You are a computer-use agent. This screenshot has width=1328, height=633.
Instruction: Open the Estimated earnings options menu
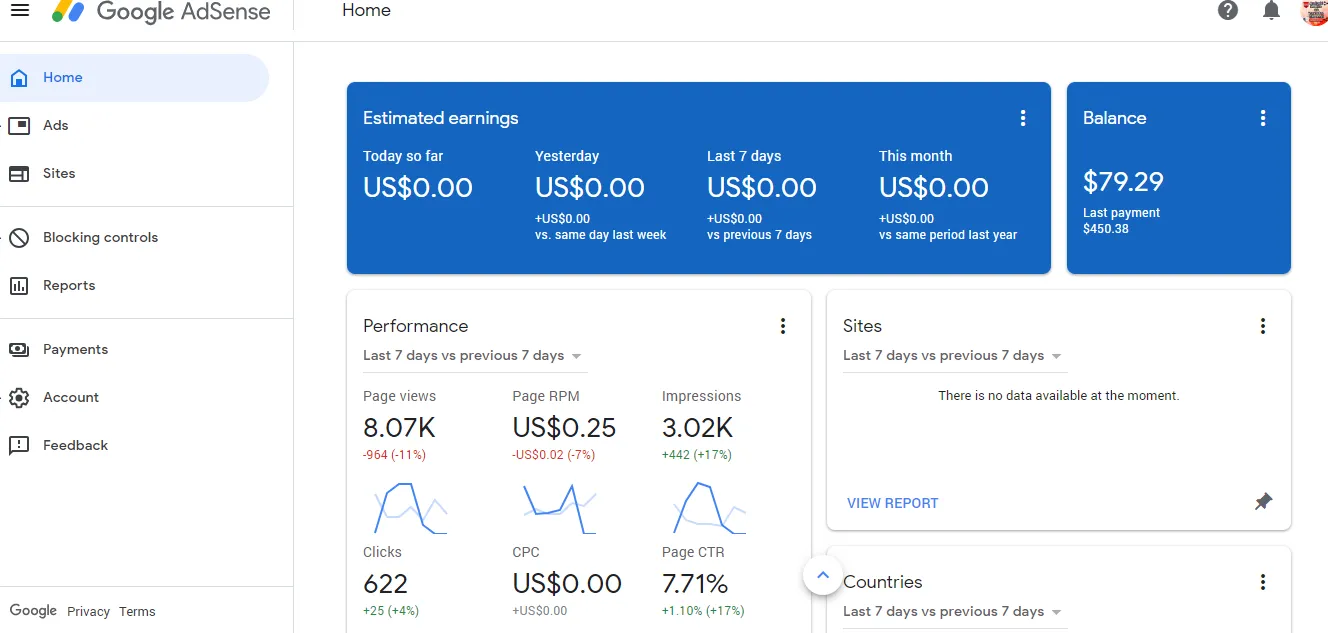pos(1023,117)
